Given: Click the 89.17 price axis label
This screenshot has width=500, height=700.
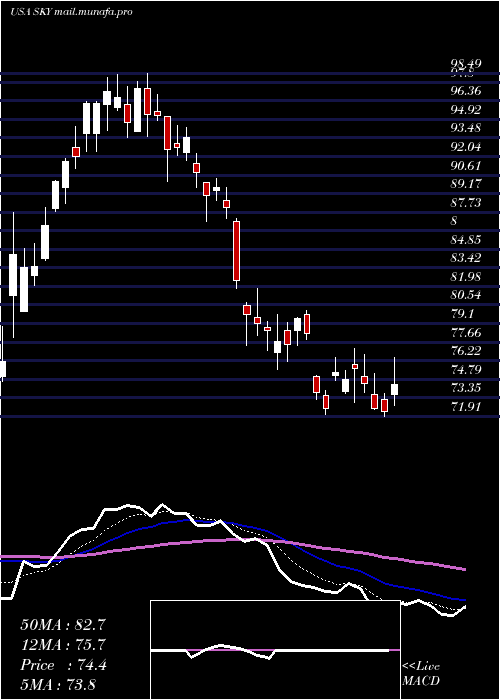Looking at the screenshot, I should [x=466, y=184].
